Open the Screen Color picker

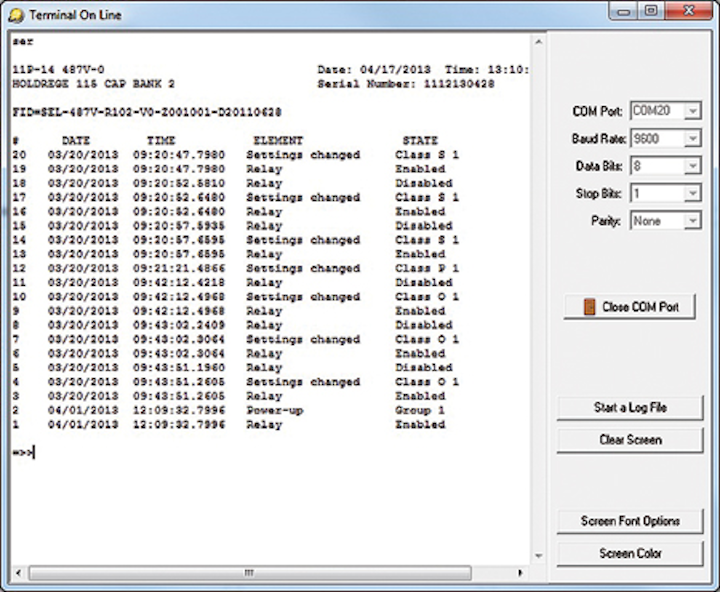(x=630, y=553)
